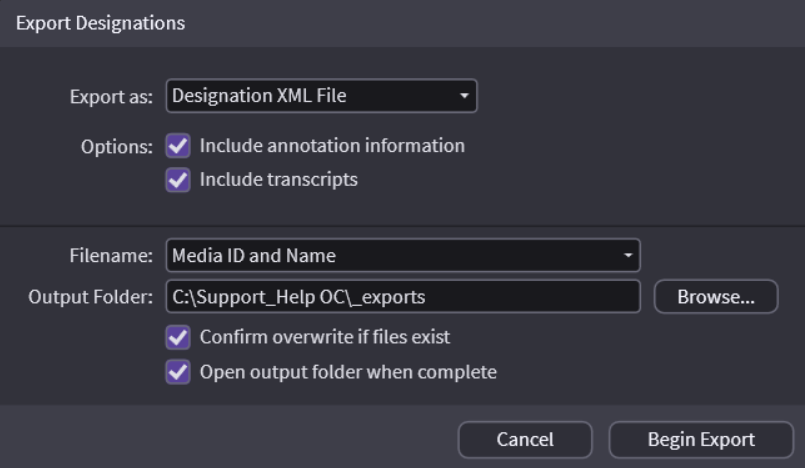The height and width of the screenshot is (468, 805).
Task: Disable Confirm overwrite if files exist
Action: [178, 337]
